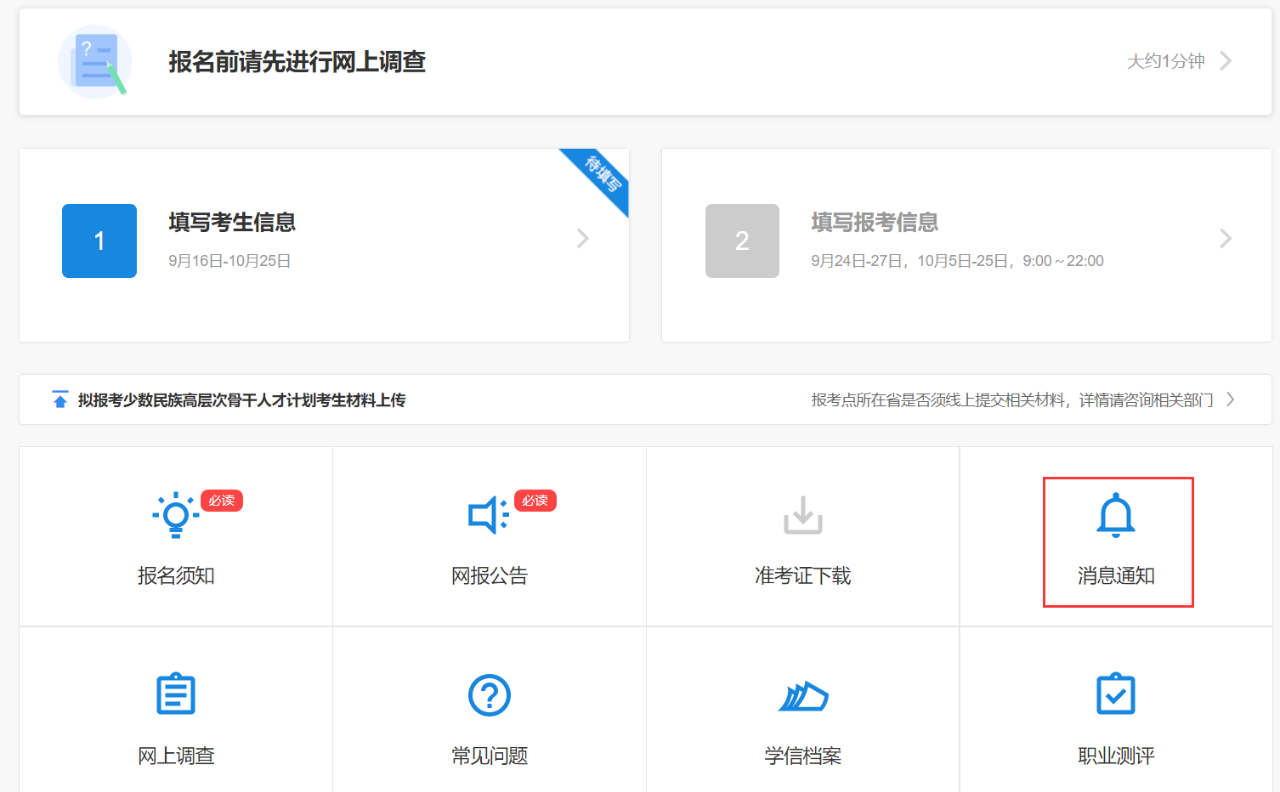Select step 1 blue number box
Viewport: 1280px width, 792px height.
click(x=99, y=241)
